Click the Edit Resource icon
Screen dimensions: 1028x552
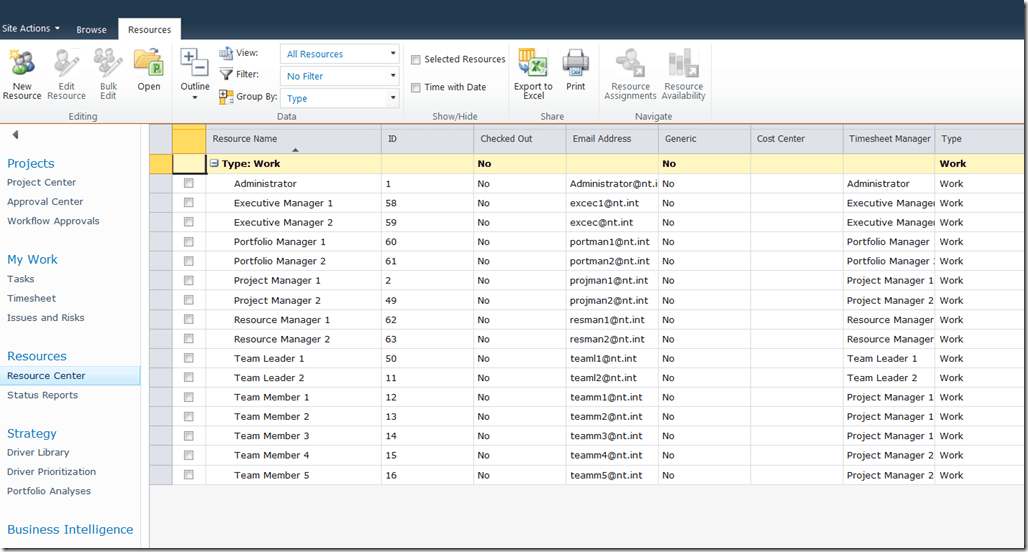pyautogui.click(x=66, y=65)
